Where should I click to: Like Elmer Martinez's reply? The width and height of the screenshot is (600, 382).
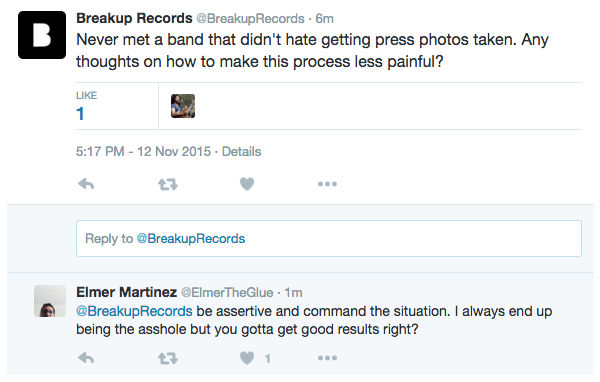click(x=247, y=358)
